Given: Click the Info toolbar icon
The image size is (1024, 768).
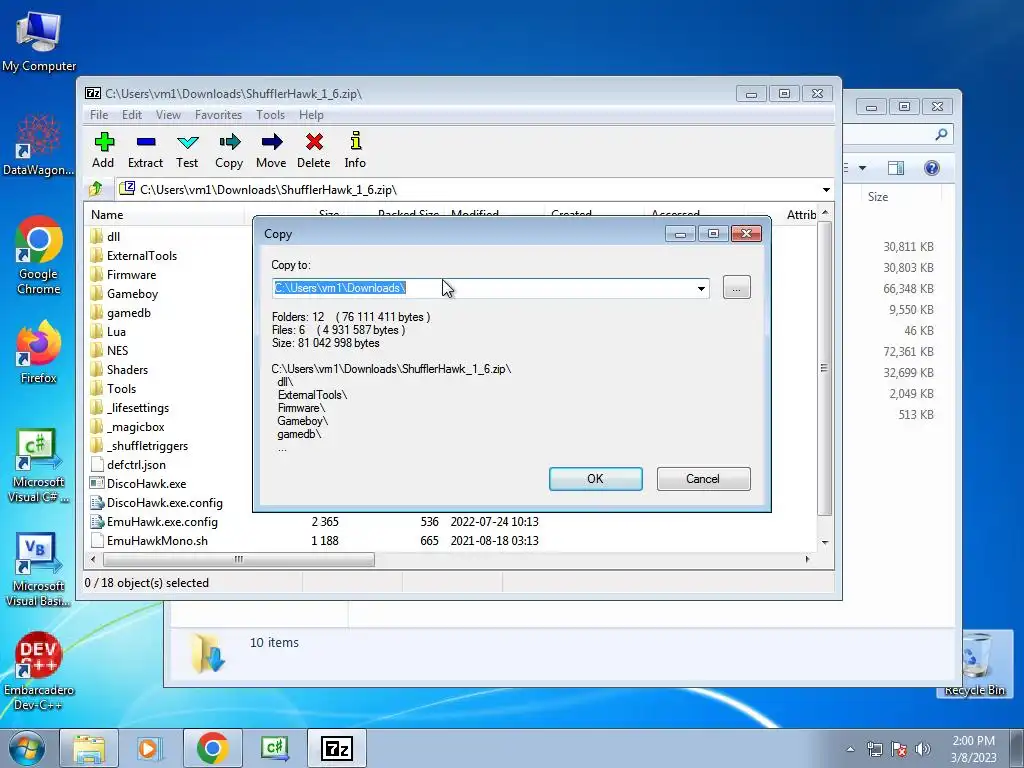Looking at the screenshot, I should tap(355, 150).
